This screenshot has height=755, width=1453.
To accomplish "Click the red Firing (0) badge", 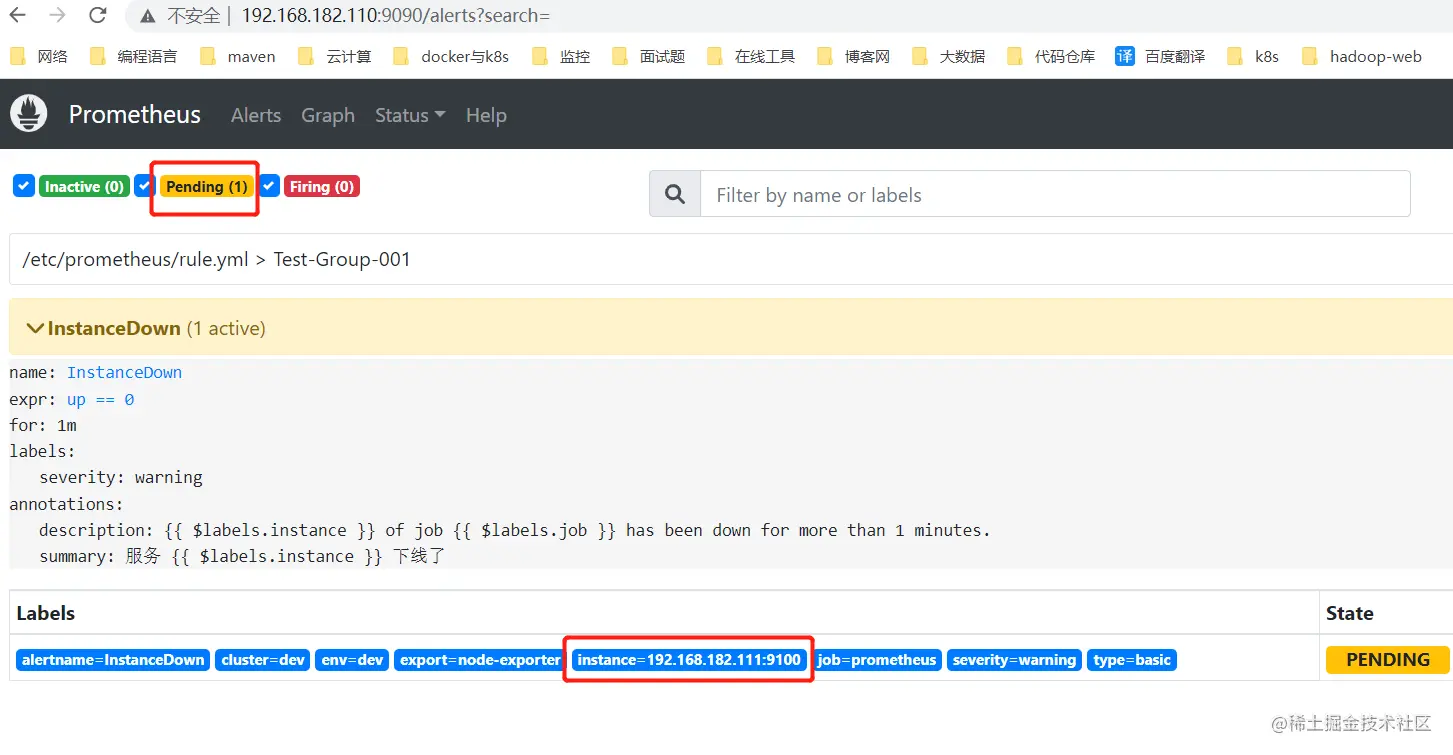I will point(321,187).
